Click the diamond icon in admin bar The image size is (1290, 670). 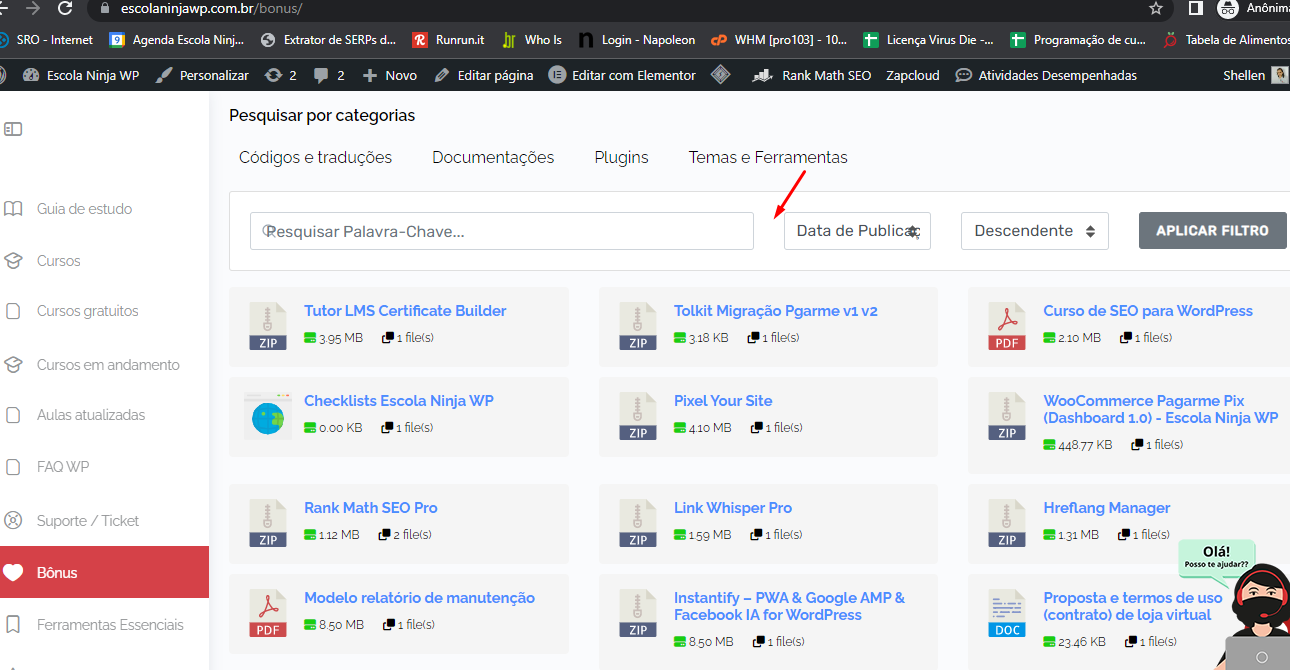tap(720, 75)
